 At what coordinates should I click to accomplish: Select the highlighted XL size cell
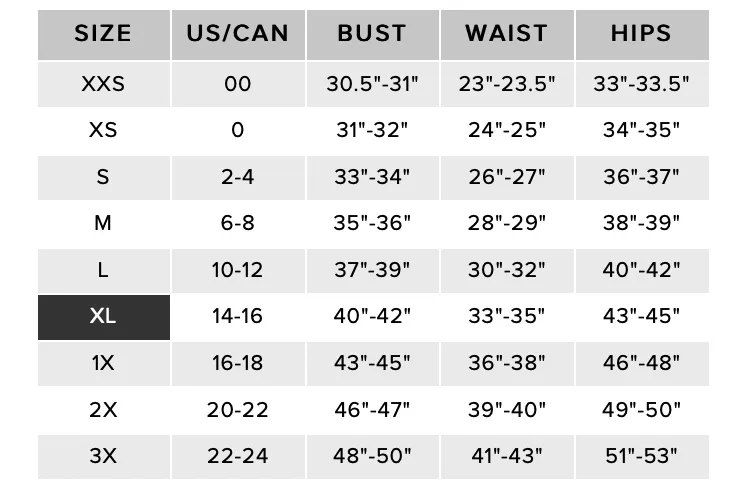(x=104, y=317)
